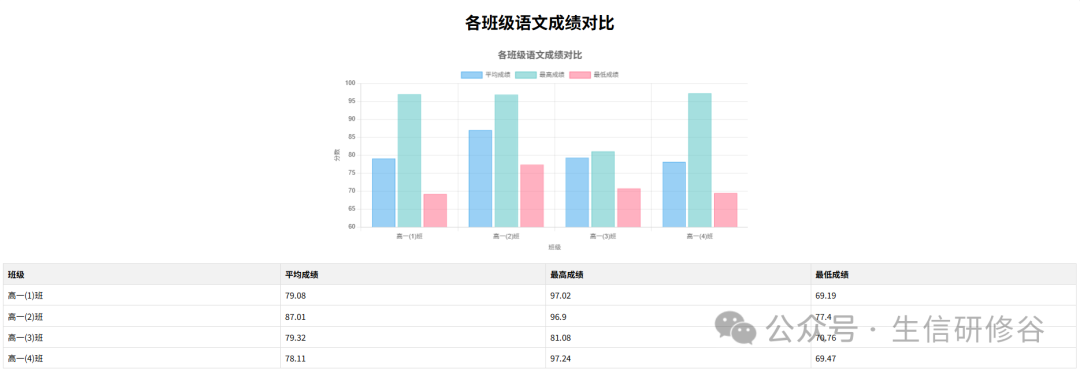Toggle 最高成绩 series in the chart legend

[x=539, y=74]
